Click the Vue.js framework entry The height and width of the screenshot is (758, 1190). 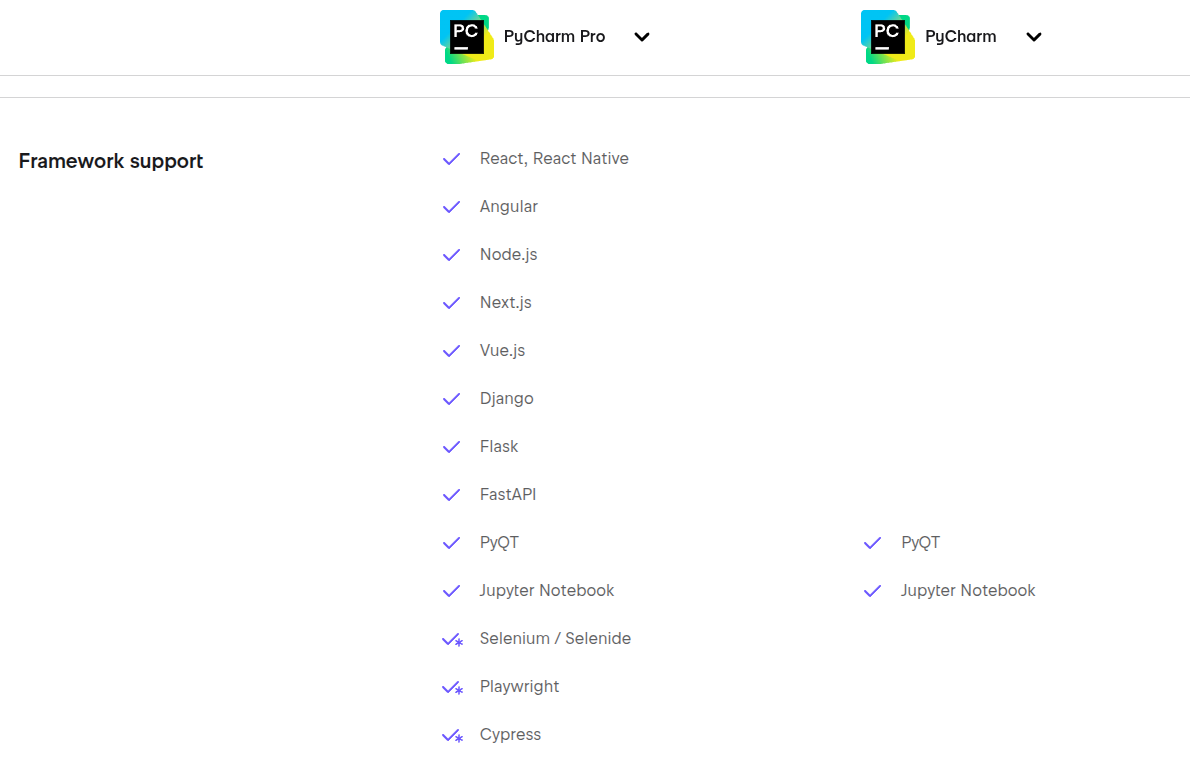click(502, 350)
